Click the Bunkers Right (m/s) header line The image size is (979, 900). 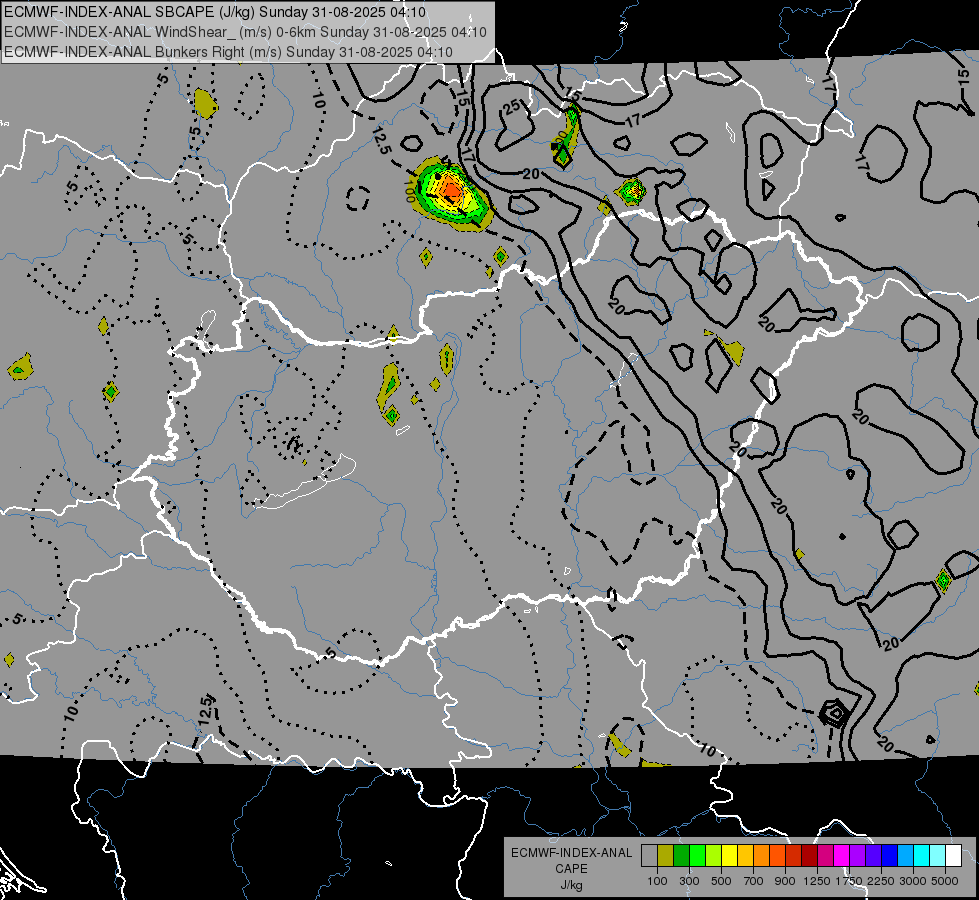228,52
